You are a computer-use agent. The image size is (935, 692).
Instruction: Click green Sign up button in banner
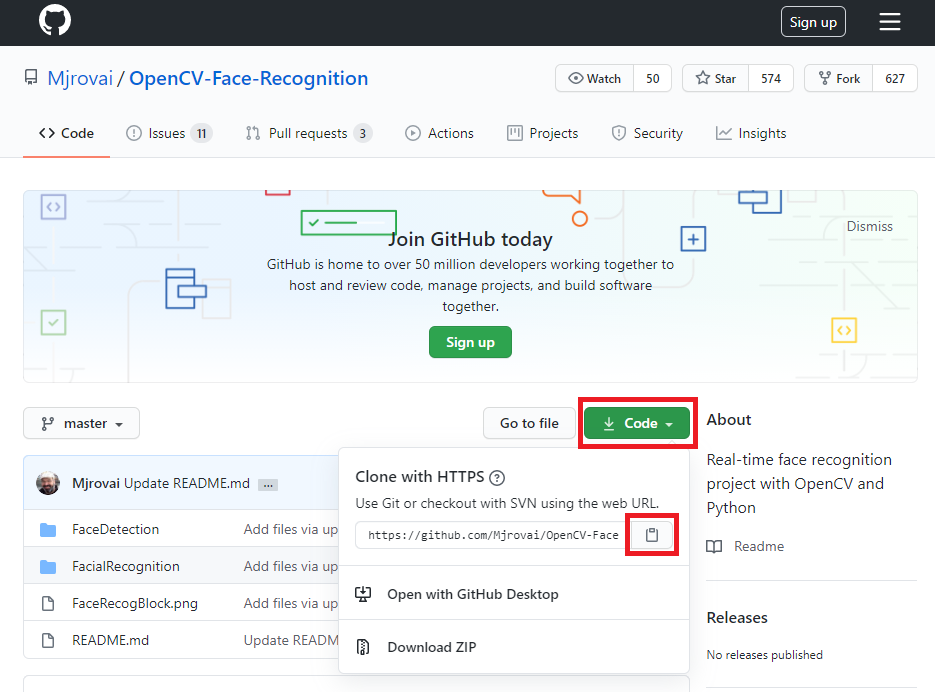(470, 342)
